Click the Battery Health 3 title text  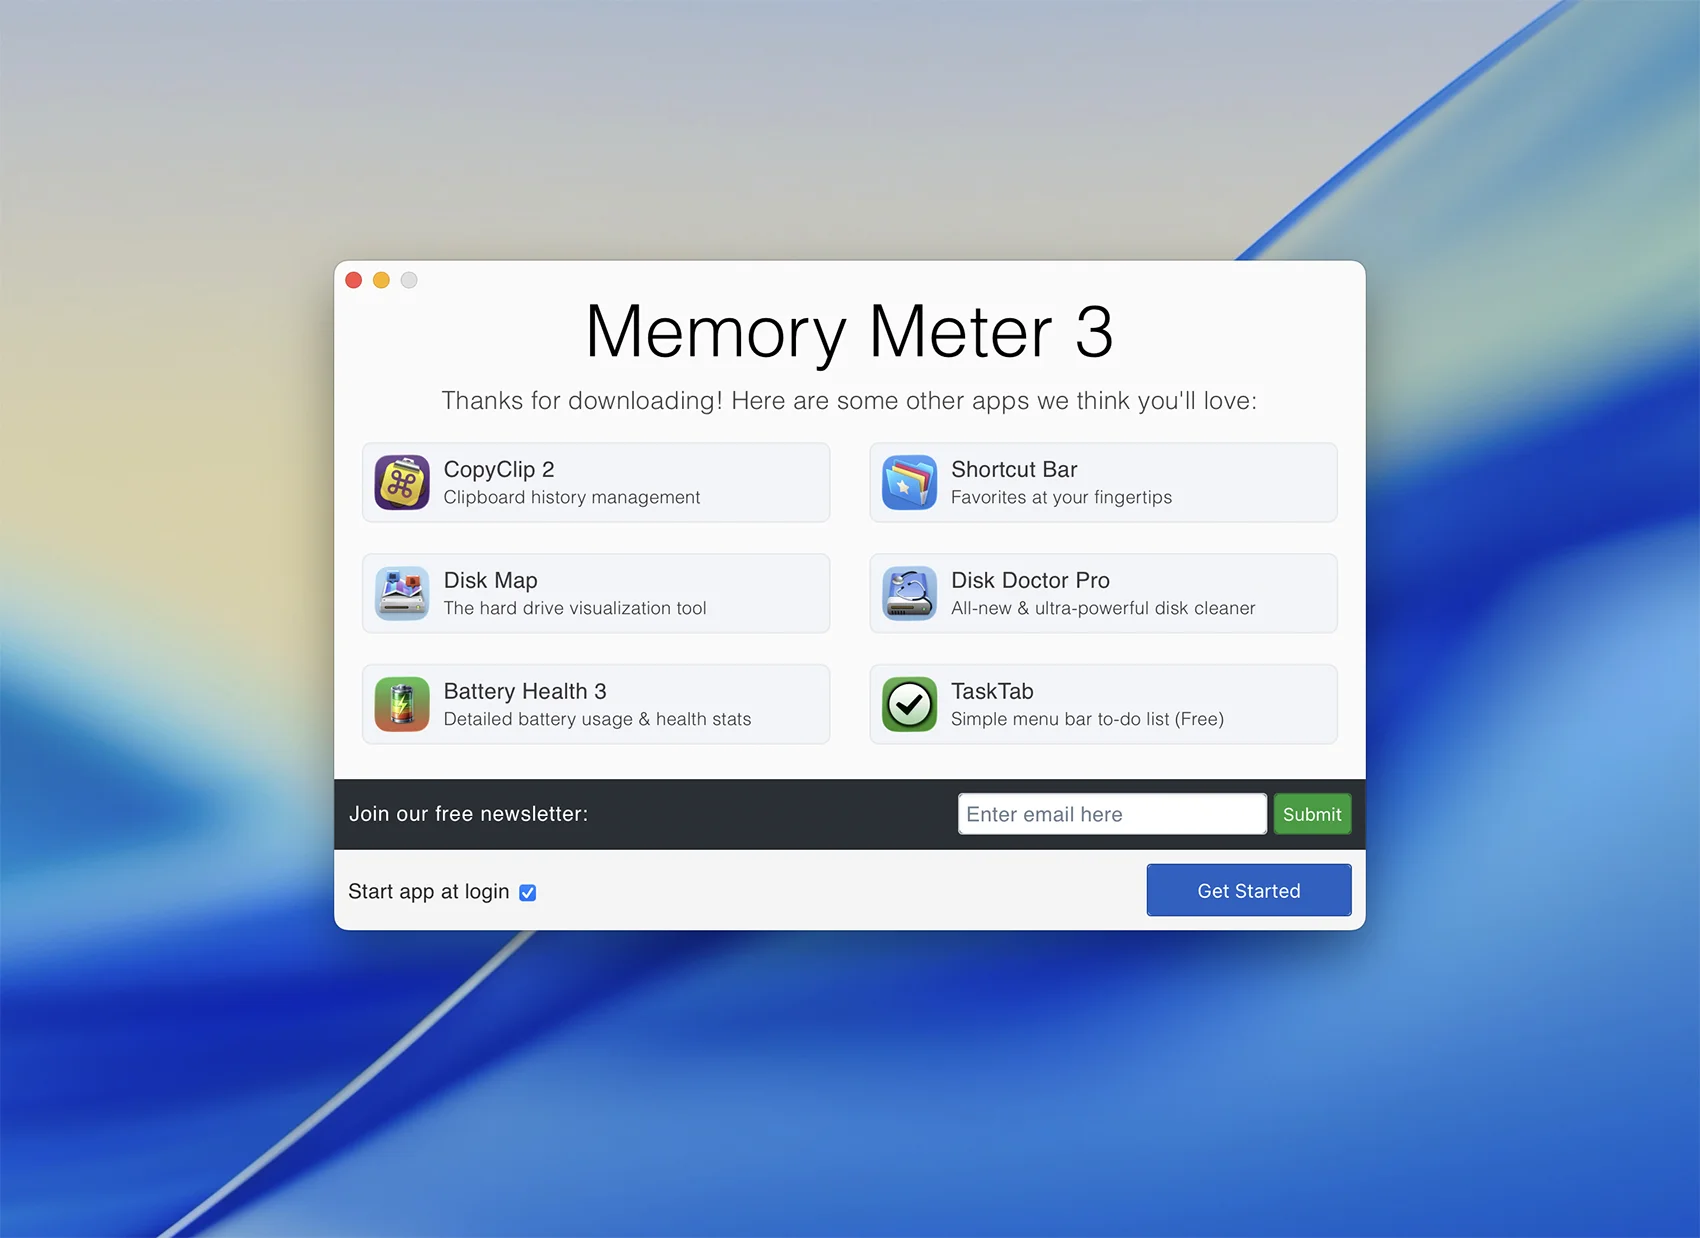[524, 691]
